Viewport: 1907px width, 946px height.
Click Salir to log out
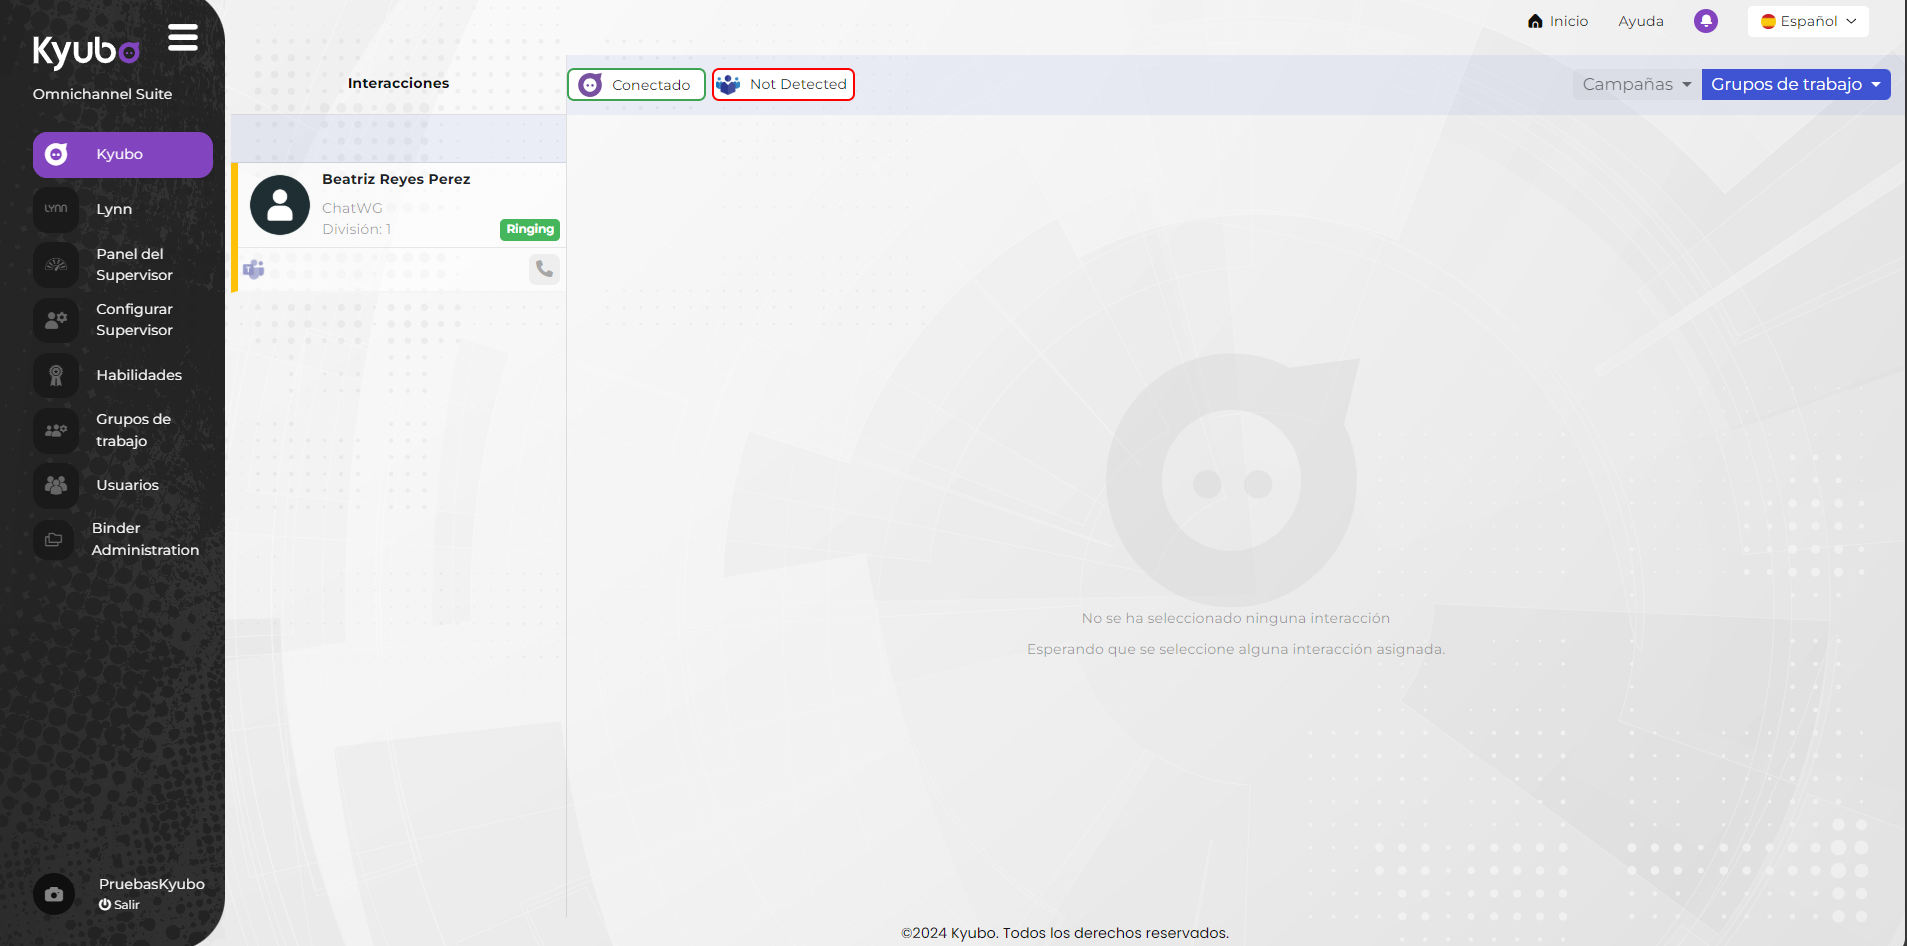pos(119,905)
